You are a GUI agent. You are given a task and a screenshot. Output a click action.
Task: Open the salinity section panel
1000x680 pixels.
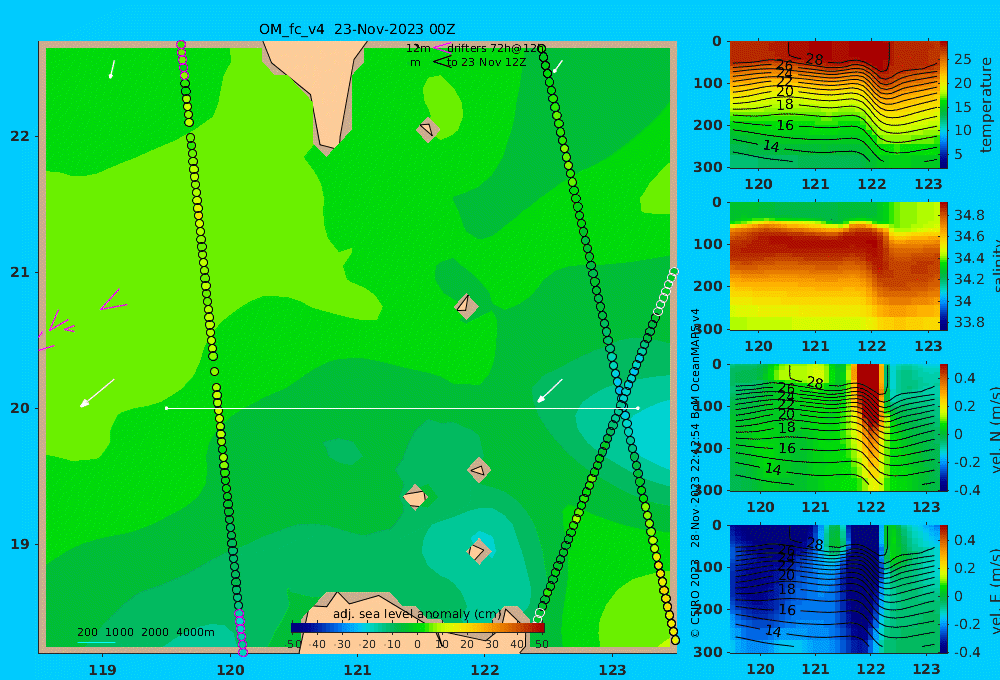pos(834,266)
